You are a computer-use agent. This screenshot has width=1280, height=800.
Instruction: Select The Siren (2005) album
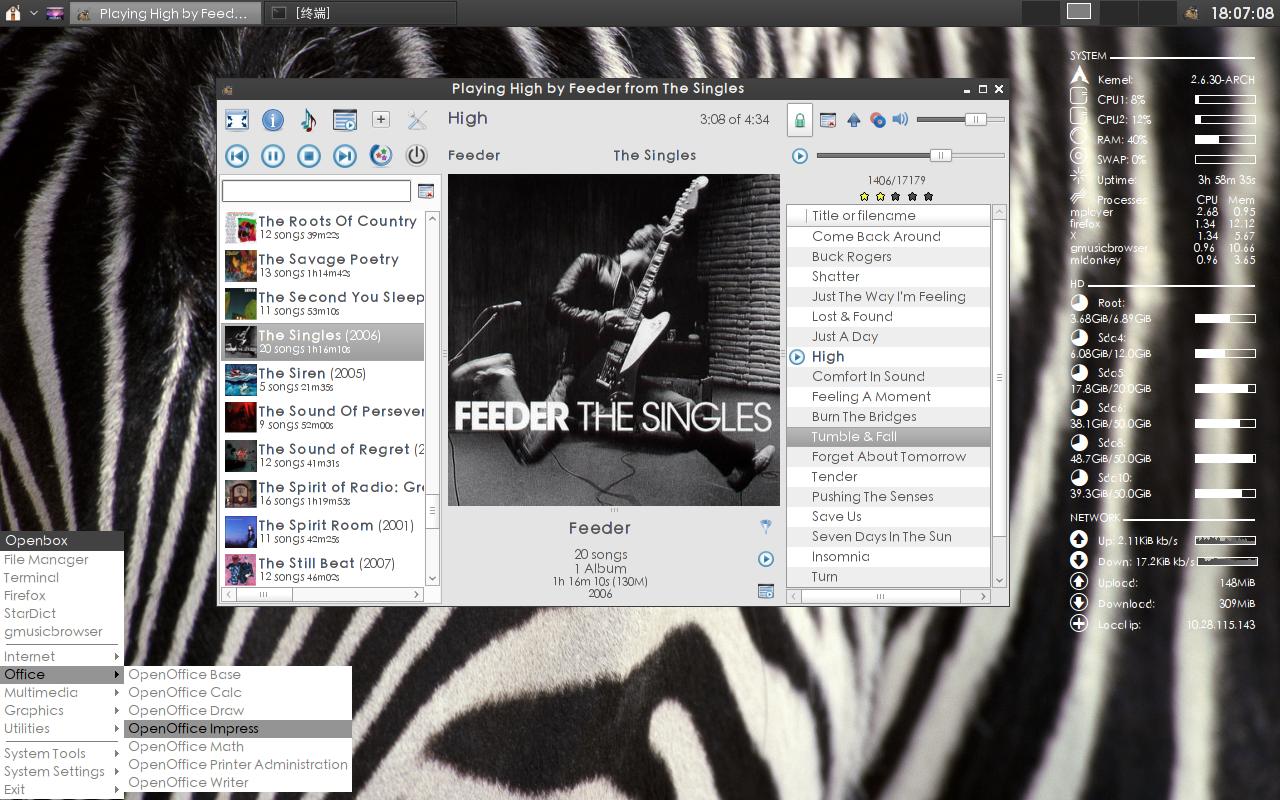323,379
